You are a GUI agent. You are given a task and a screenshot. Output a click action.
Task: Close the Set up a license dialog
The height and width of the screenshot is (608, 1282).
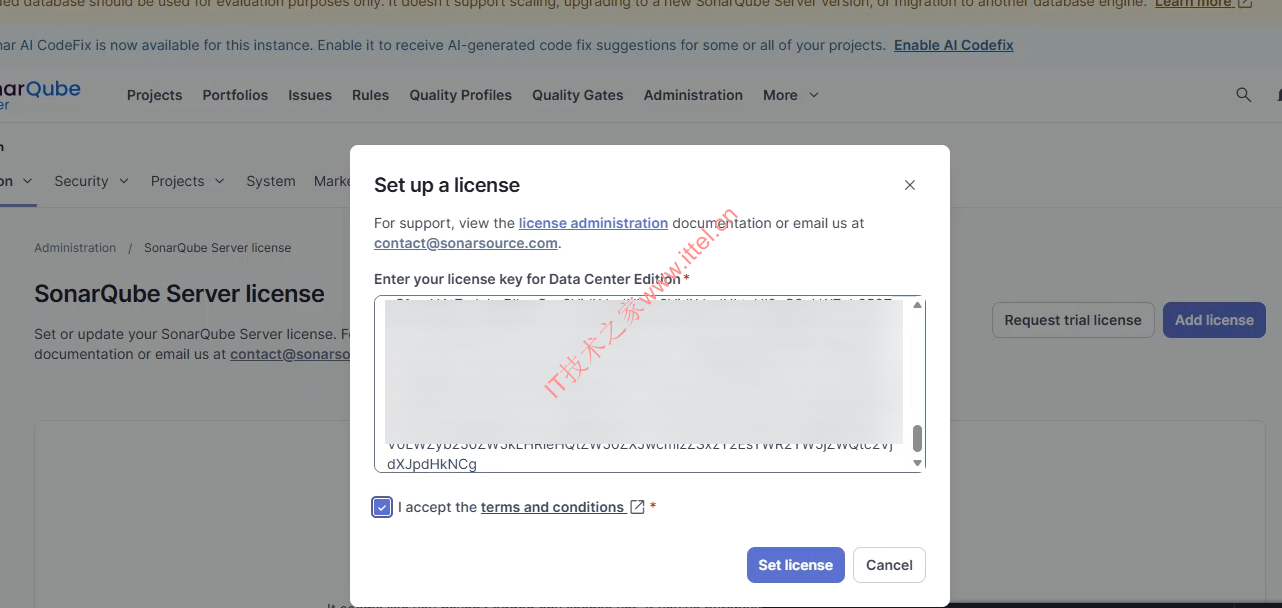pyautogui.click(x=909, y=185)
